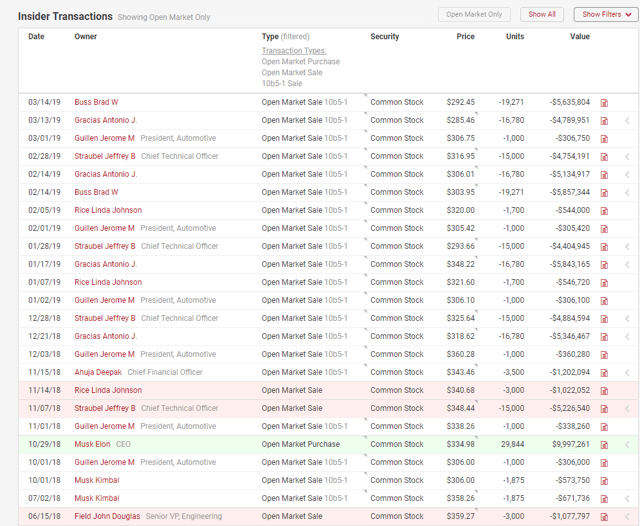Open filing document for 02/01/19 Guillen Jerome M
The height and width of the screenshot is (526, 640).
tap(604, 229)
